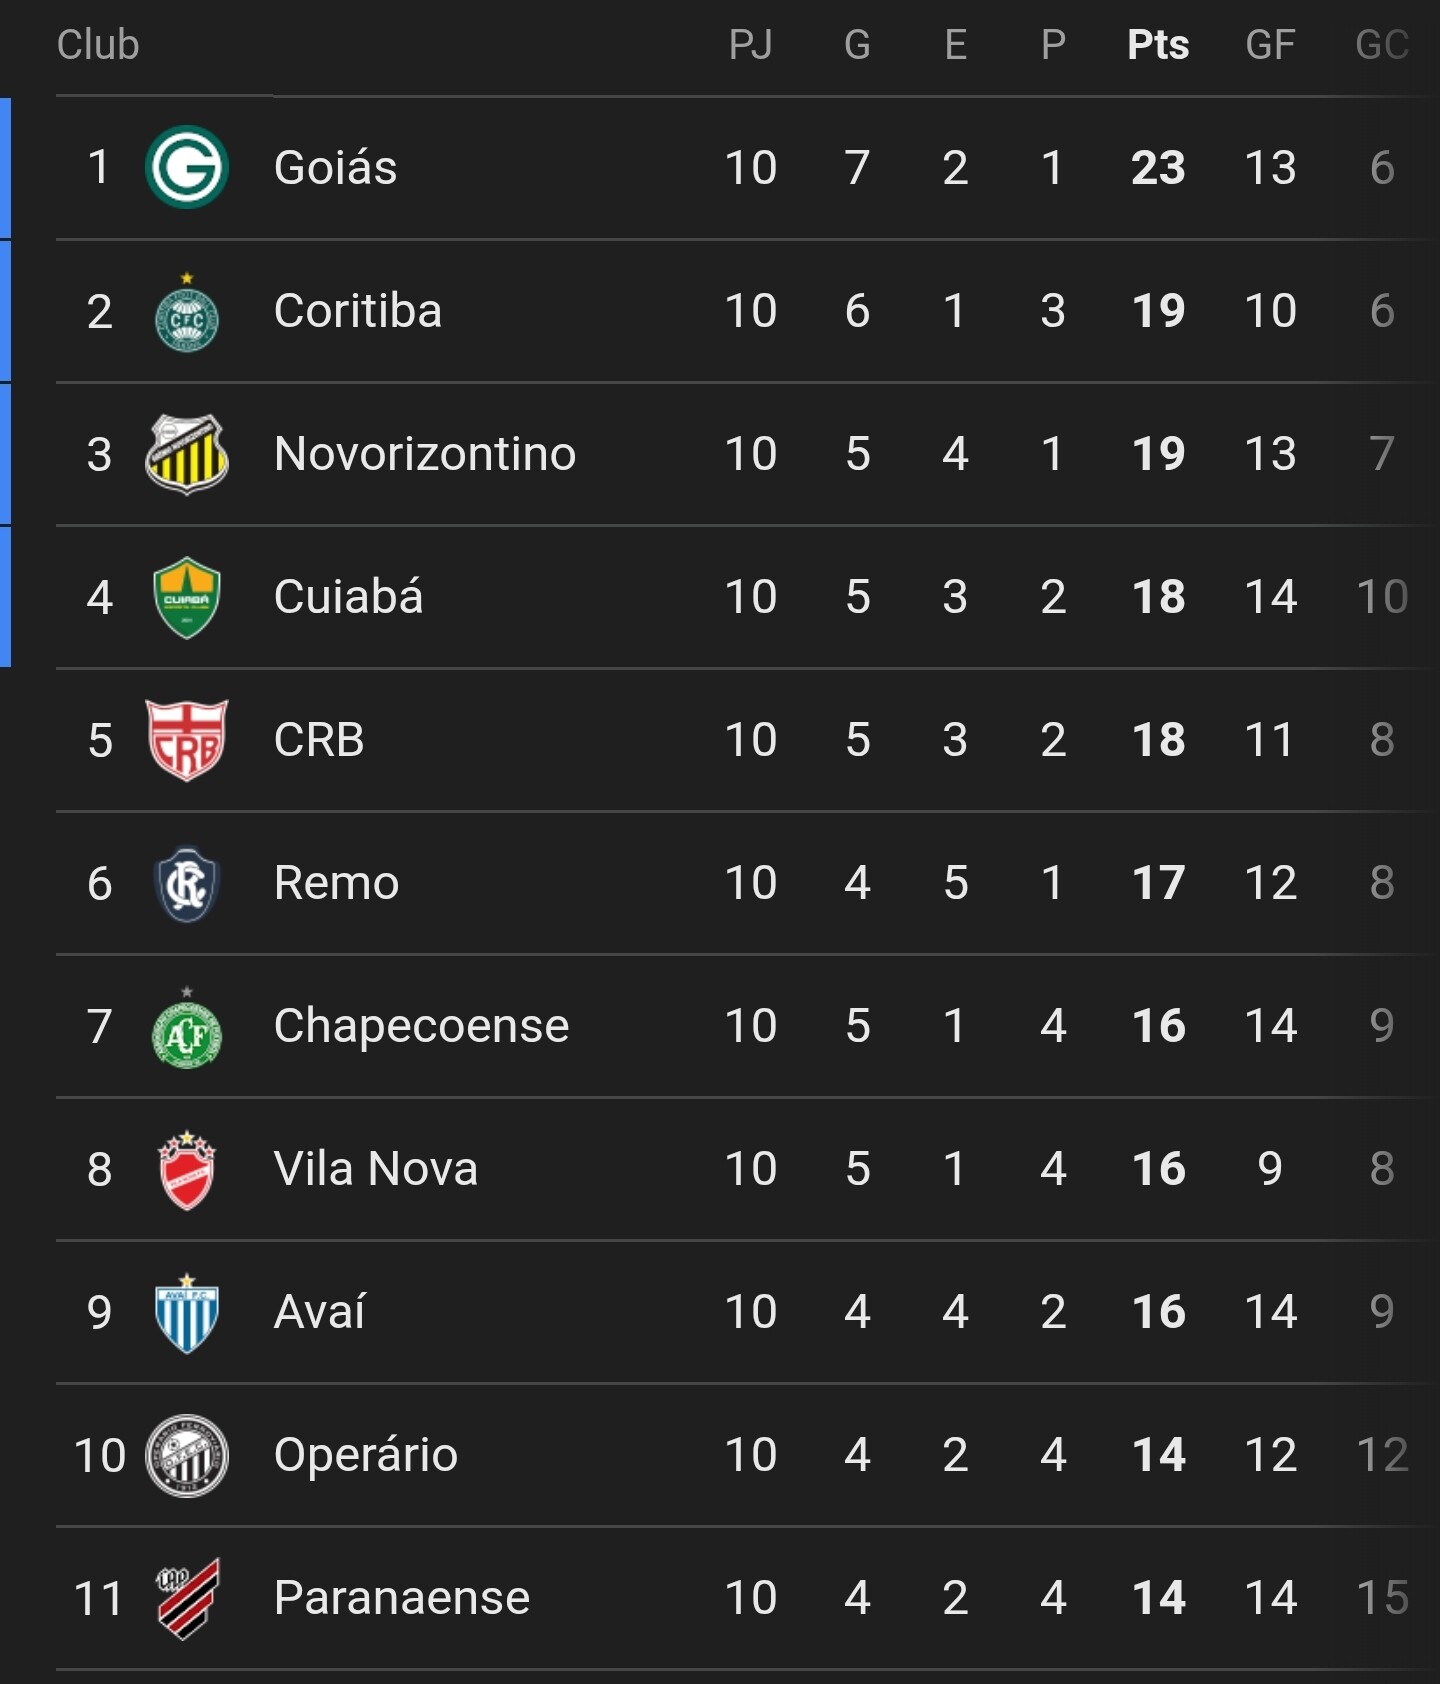
Task: Open the Chapecoense team page link
Action: point(421,1026)
